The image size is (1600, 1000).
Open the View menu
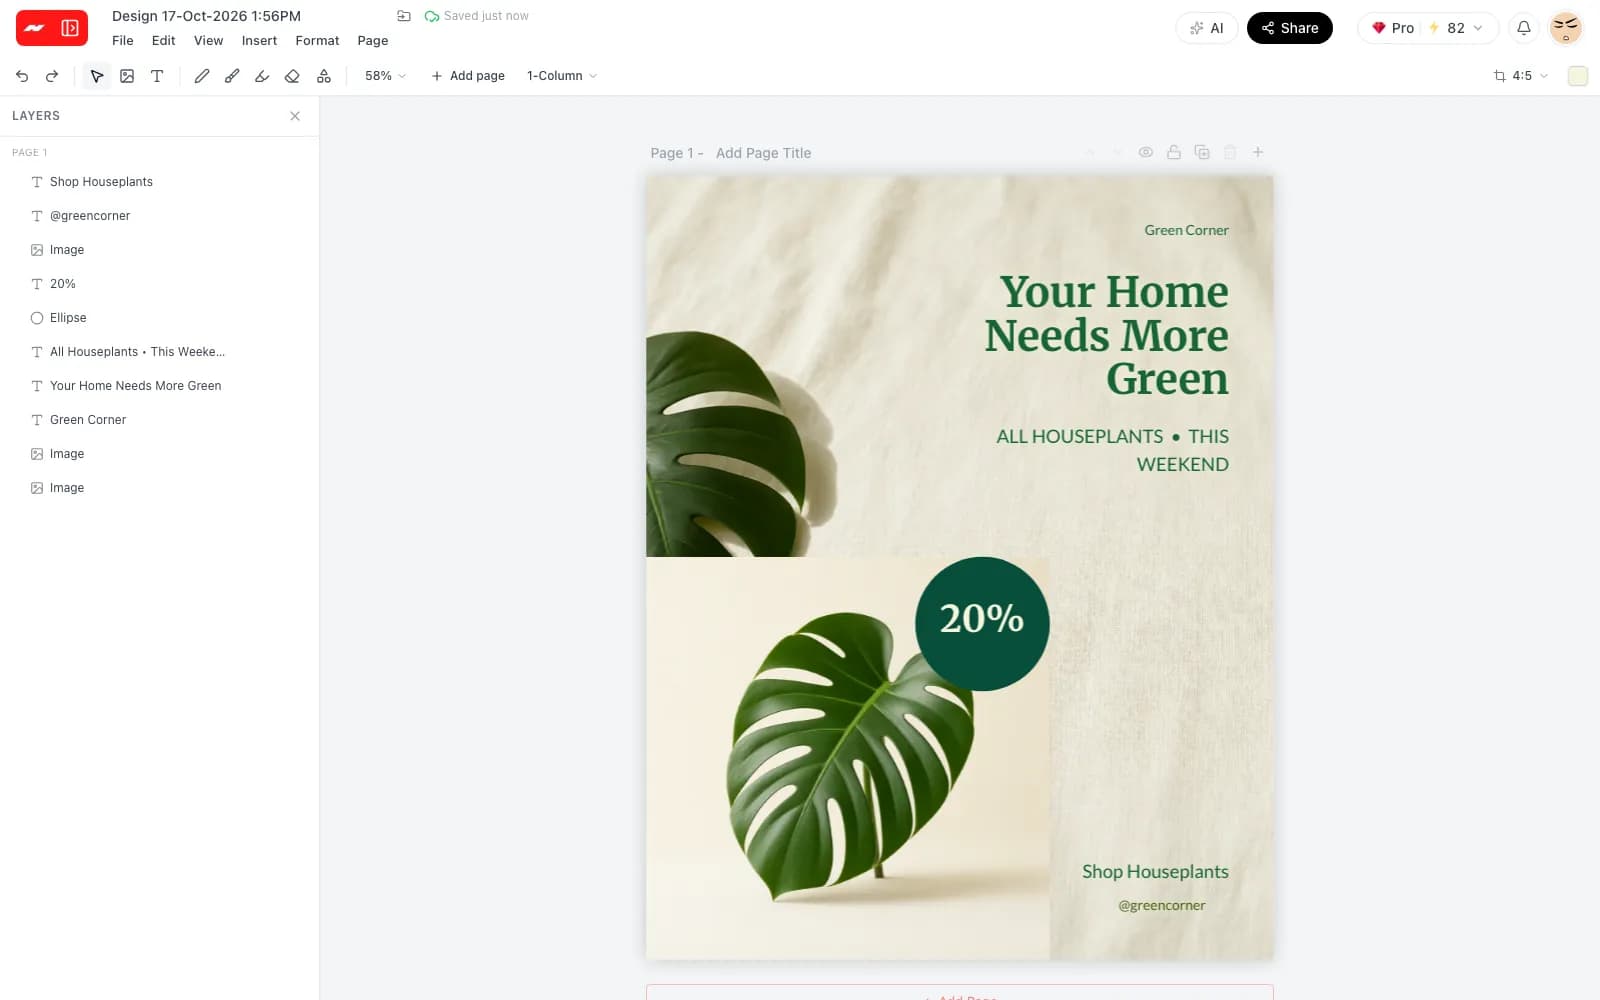208,41
